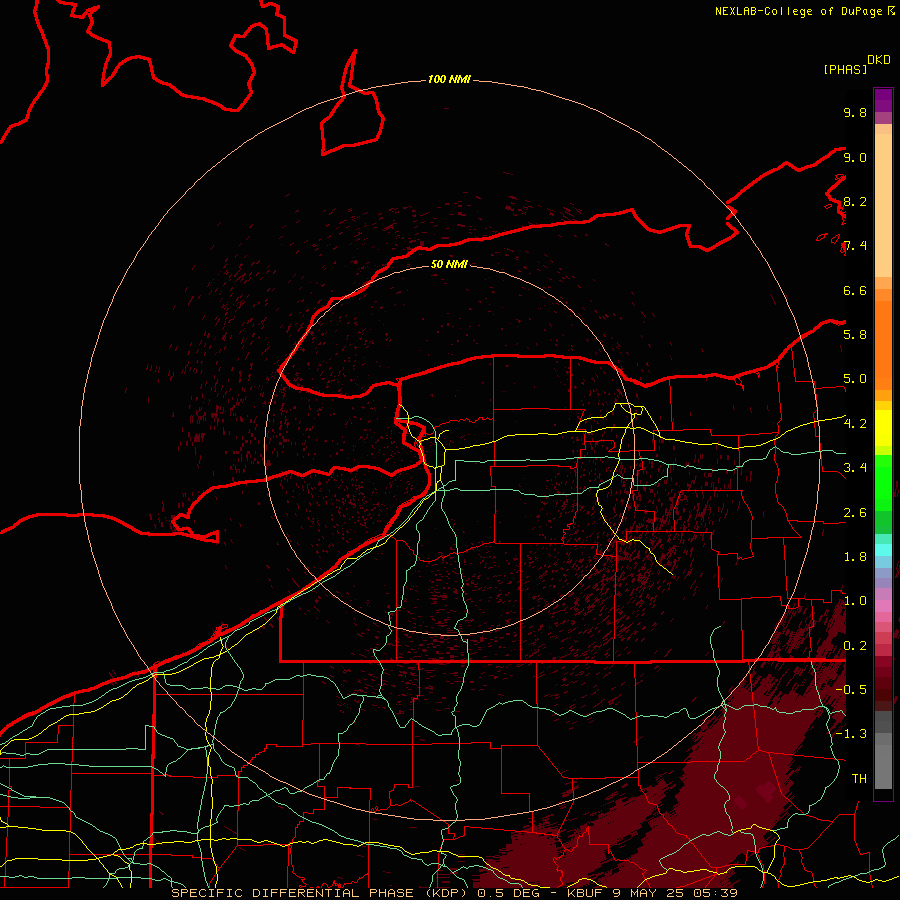The width and height of the screenshot is (900, 900).
Task: Click the 8.2 value on the color scale
Action: point(855,201)
